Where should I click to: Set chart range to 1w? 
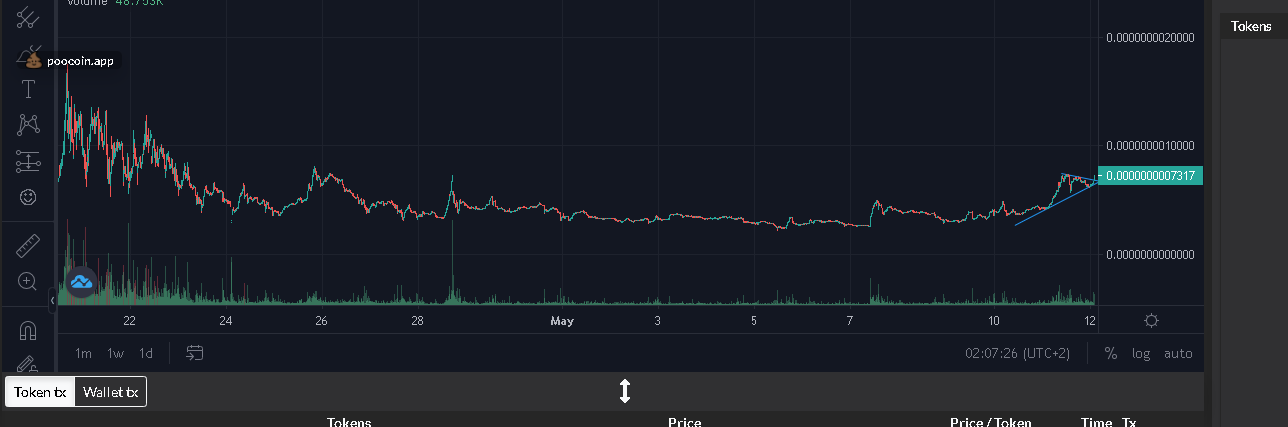pyautogui.click(x=116, y=353)
